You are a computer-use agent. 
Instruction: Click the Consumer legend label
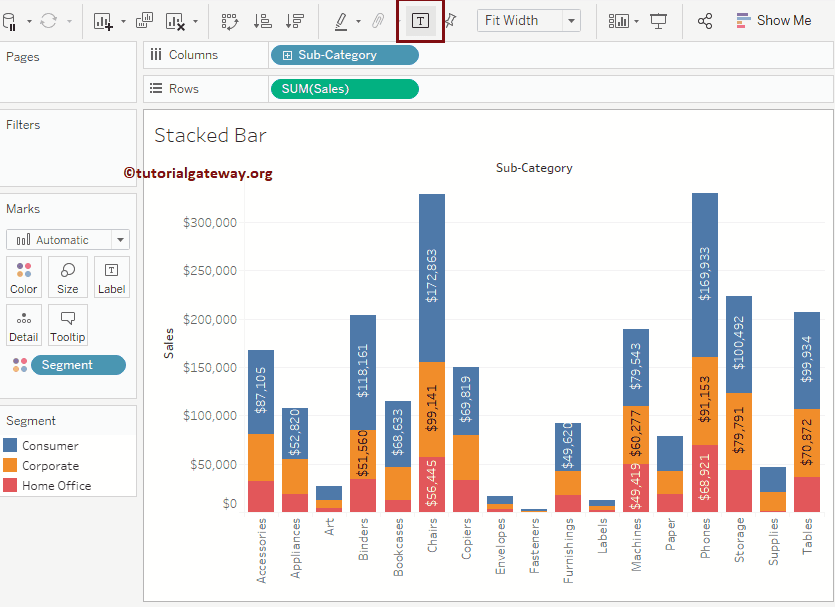pyautogui.click(x=50, y=446)
